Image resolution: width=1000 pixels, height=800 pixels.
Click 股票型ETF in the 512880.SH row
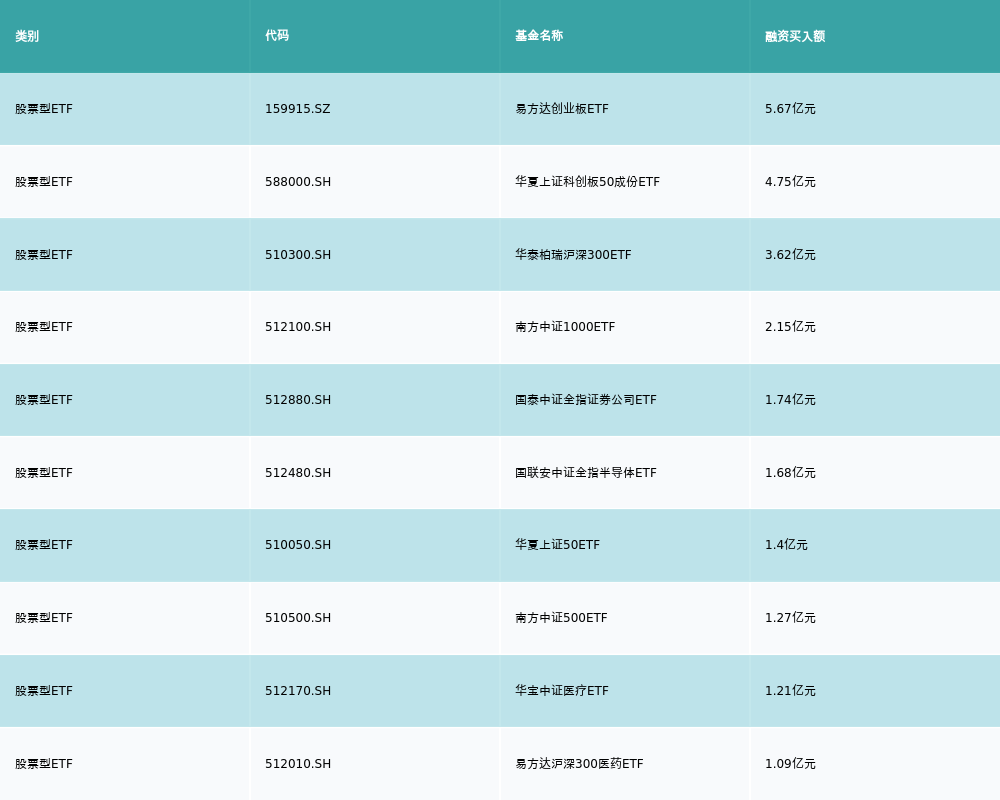click(44, 400)
